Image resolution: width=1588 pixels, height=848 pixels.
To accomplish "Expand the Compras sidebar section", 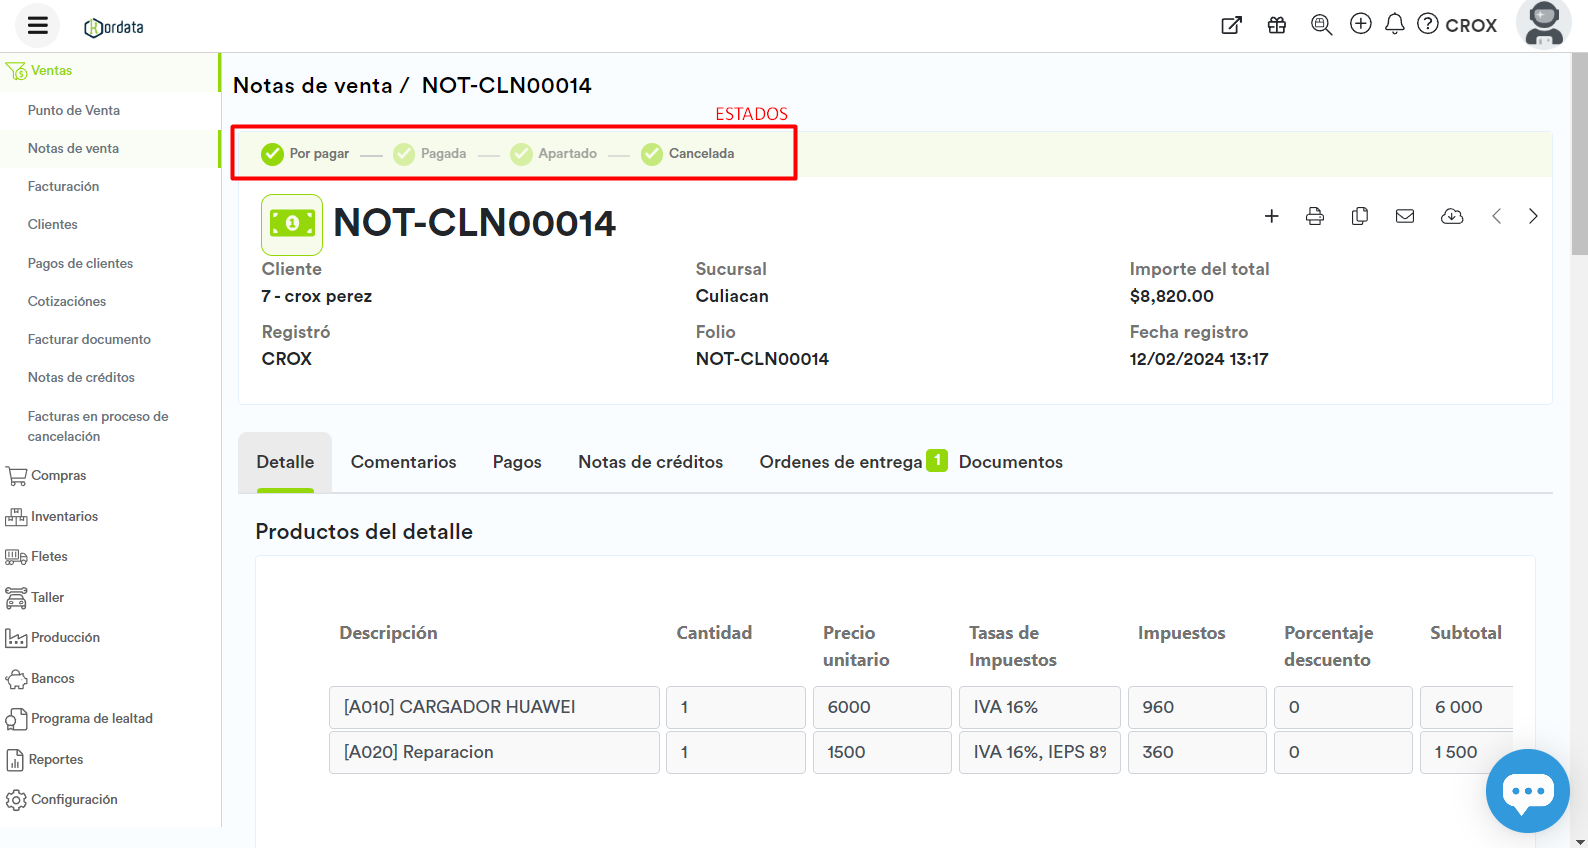I will click(58, 476).
